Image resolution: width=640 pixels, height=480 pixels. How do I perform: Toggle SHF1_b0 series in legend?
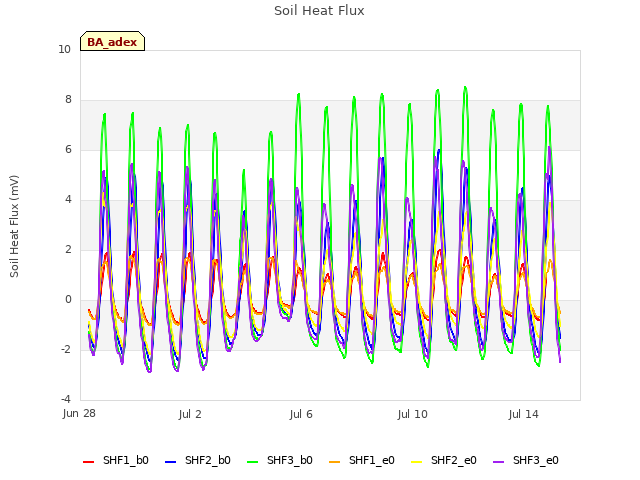[x=116, y=460]
